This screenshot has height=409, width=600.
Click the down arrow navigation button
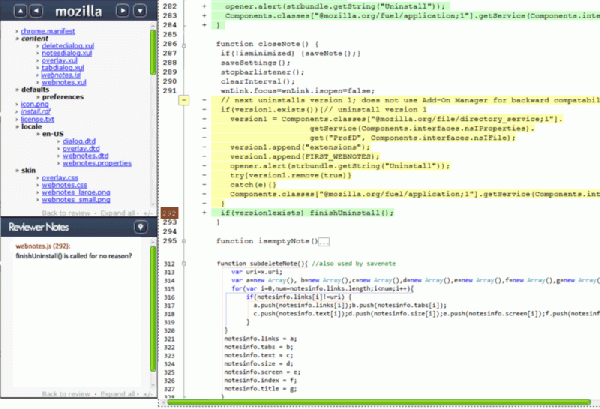pos(140,11)
